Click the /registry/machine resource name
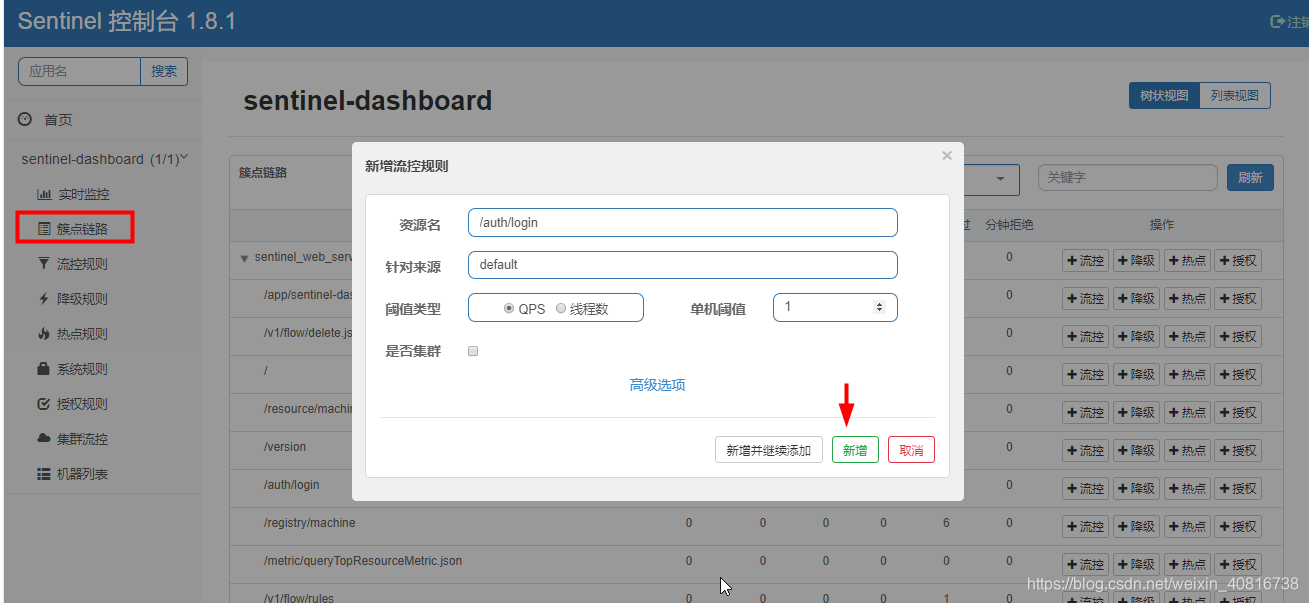 point(309,523)
